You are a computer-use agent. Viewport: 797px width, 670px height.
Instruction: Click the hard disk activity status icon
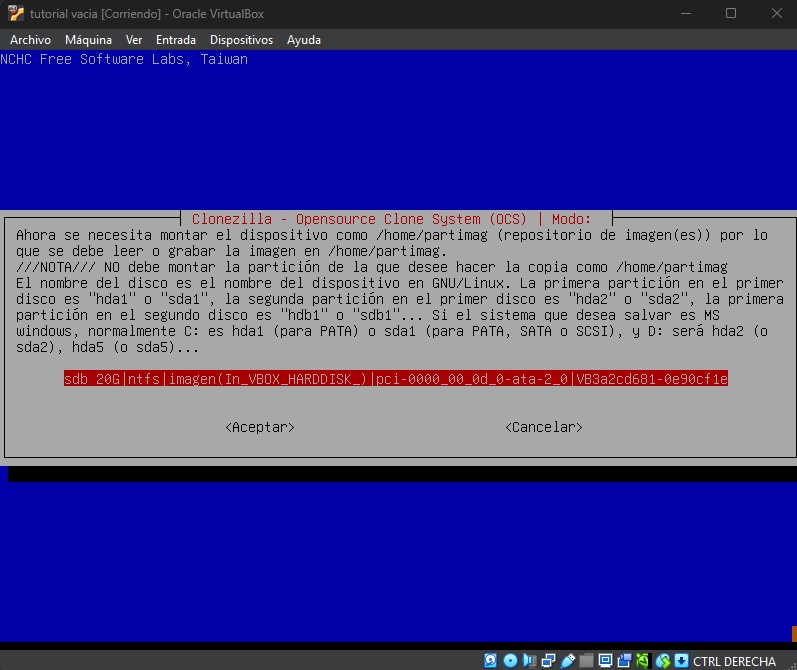click(x=491, y=660)
